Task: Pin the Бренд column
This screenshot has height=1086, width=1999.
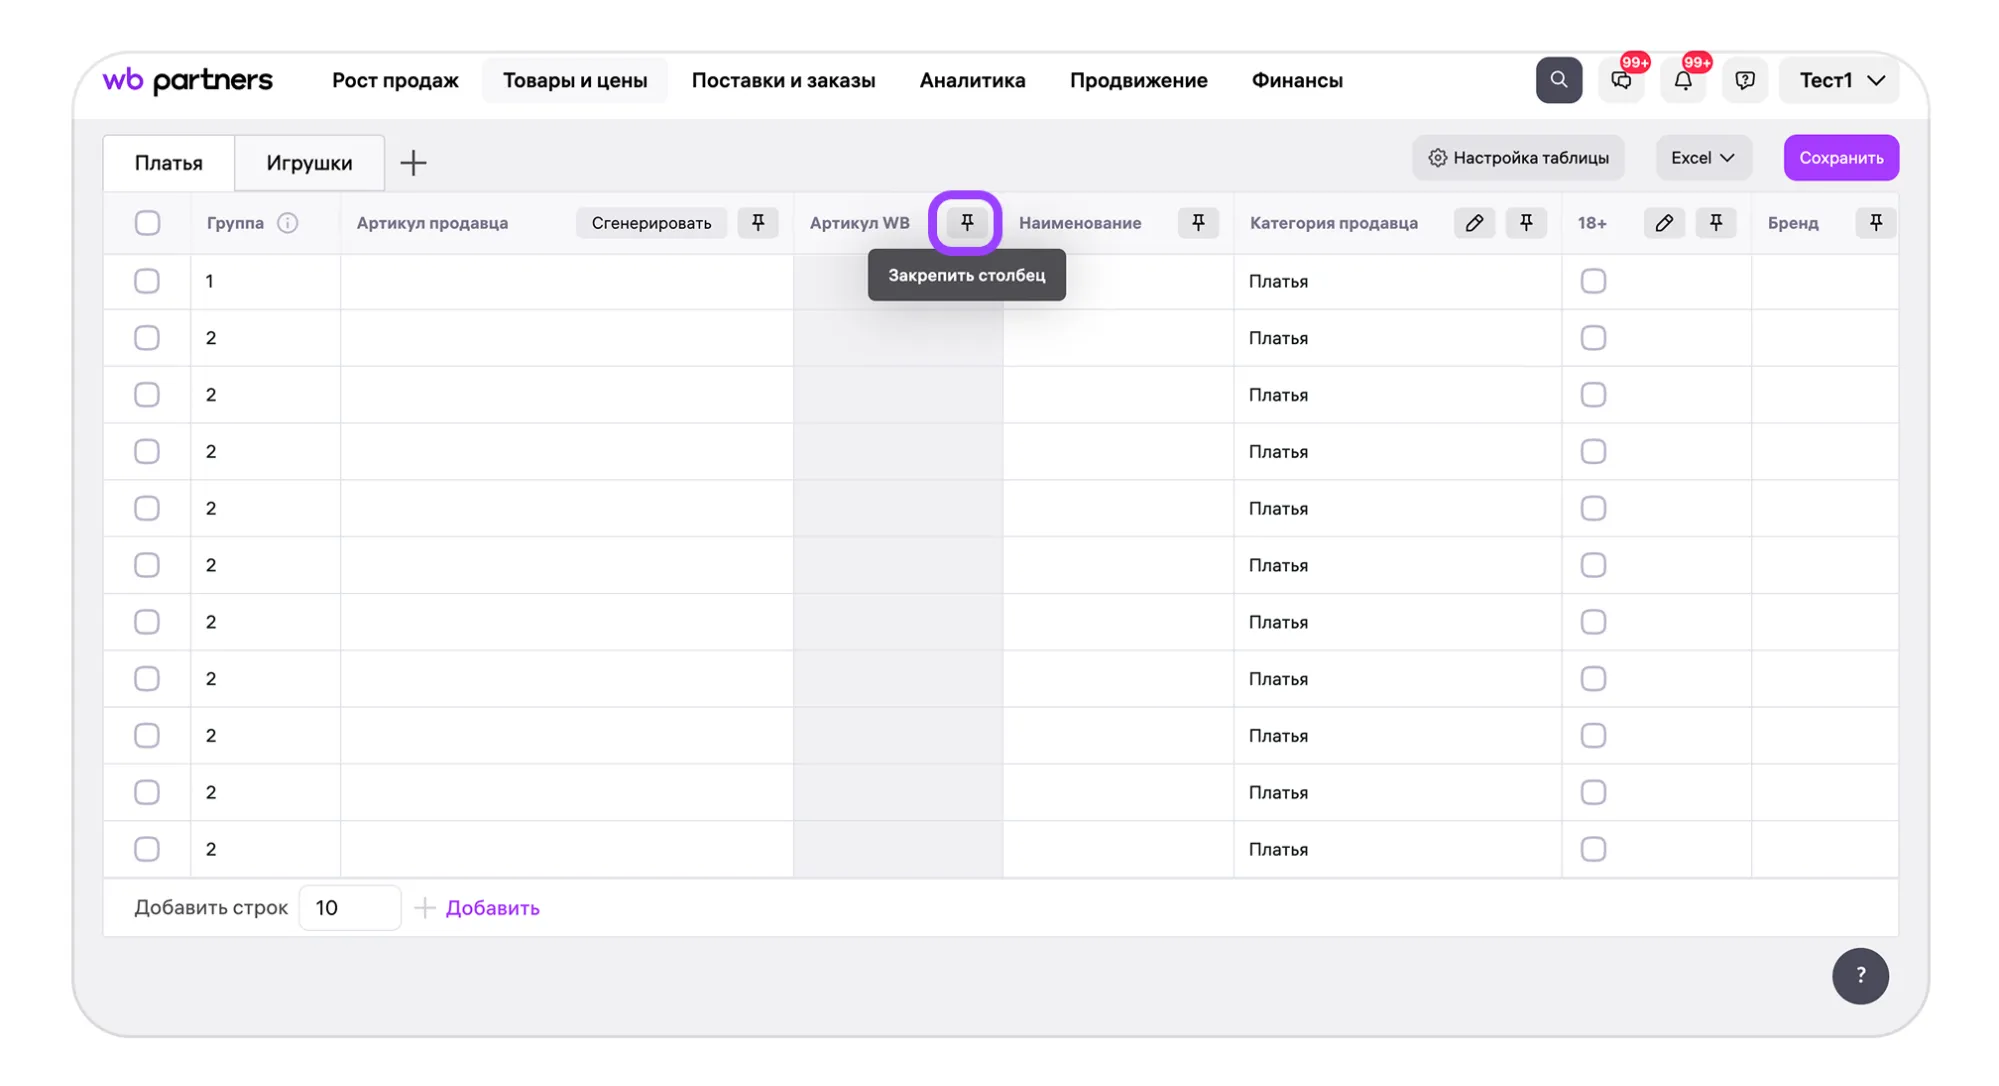Action: (1875, 222)
